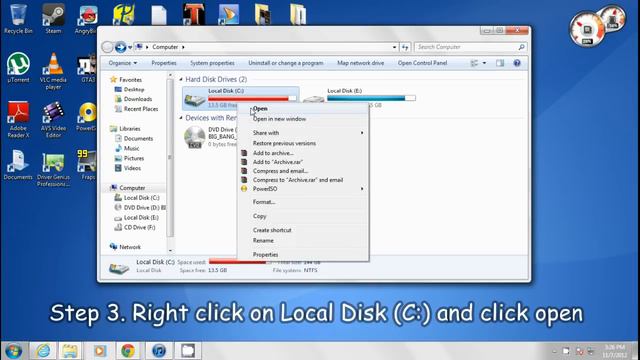Launch AVS Video Editor shortcut

[53, 119]
